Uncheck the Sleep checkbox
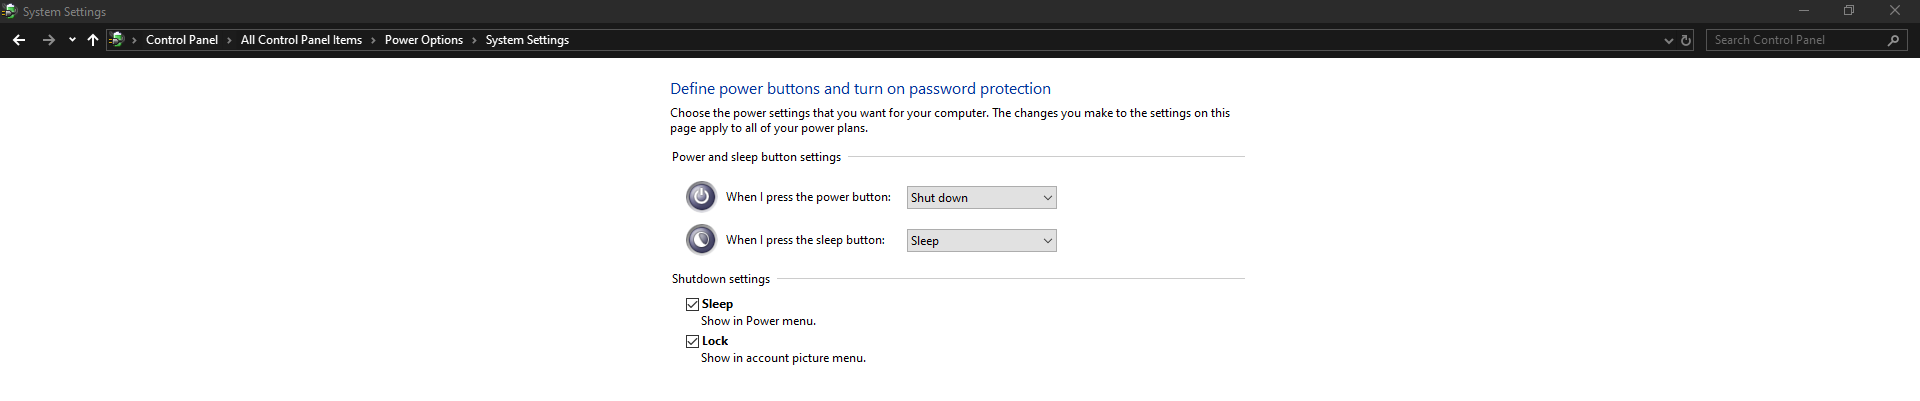 pyautogui.click(x=692, y=304)
